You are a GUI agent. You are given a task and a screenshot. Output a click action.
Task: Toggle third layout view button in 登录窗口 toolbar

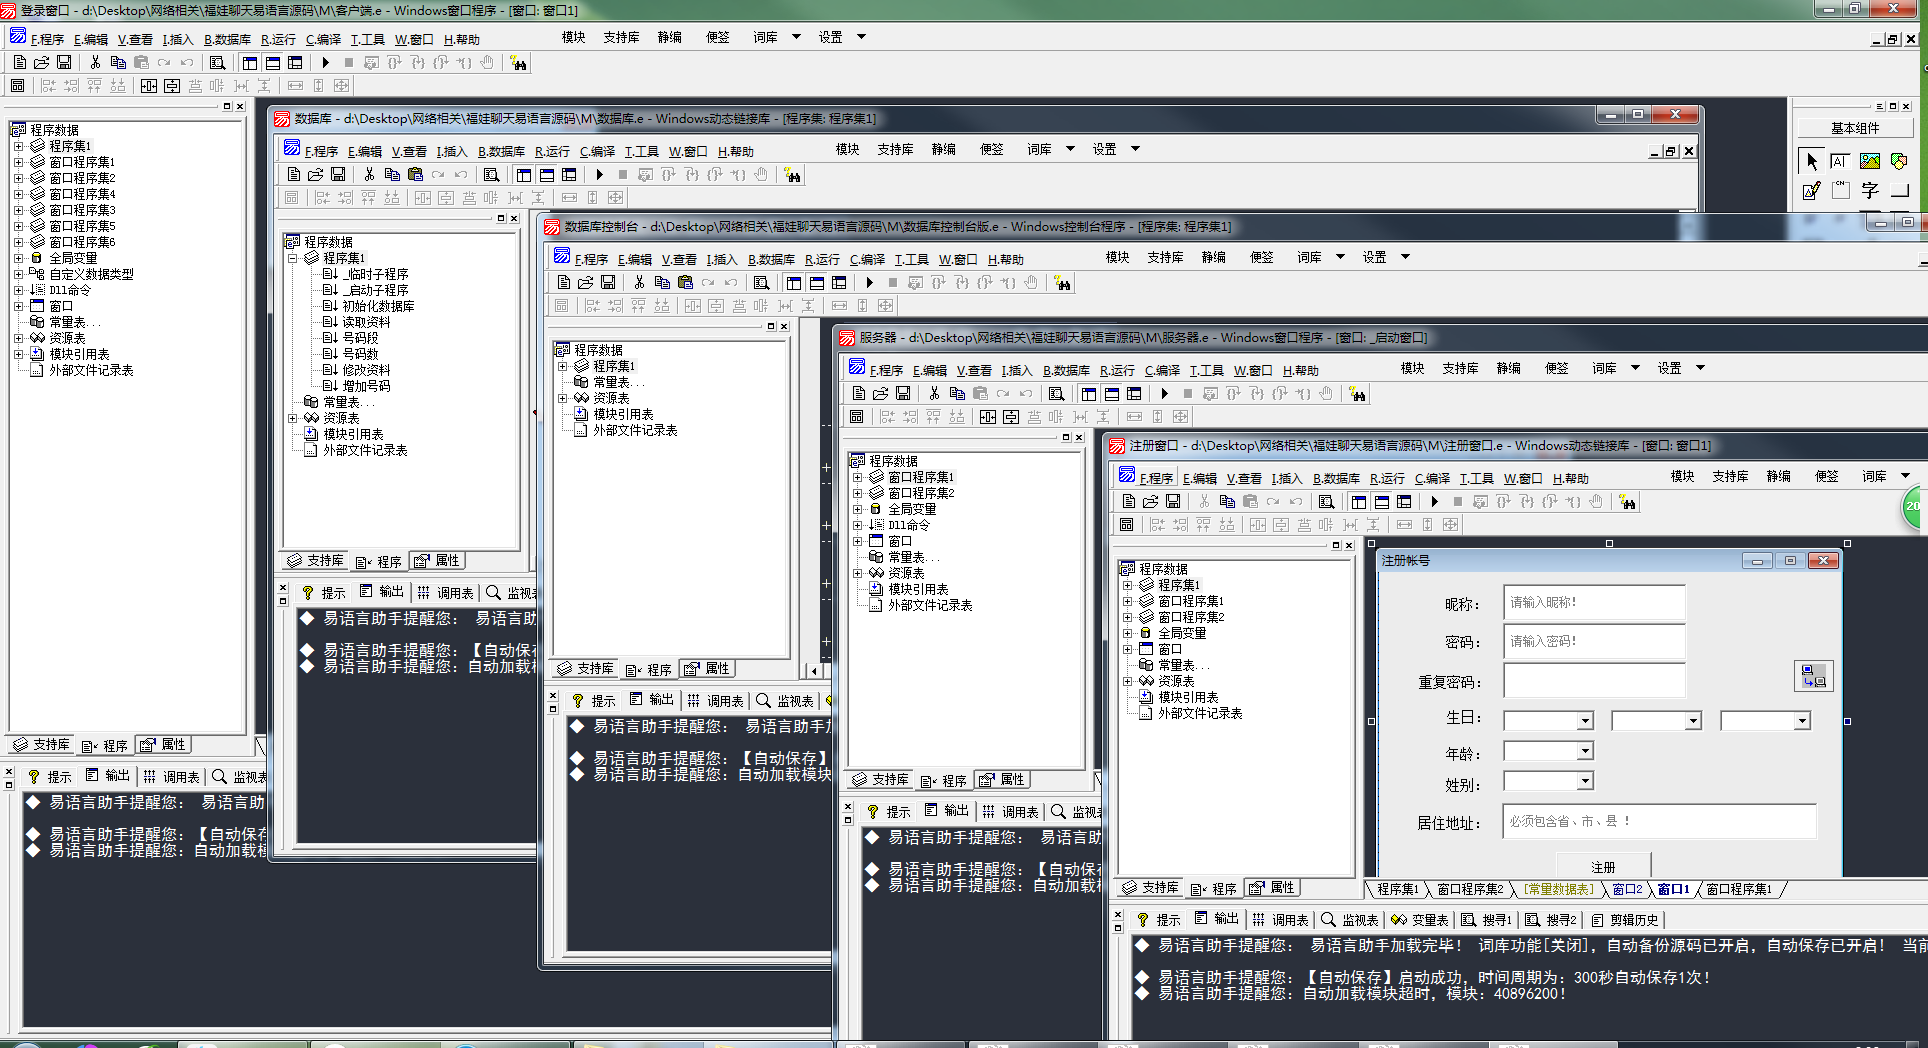295,63
